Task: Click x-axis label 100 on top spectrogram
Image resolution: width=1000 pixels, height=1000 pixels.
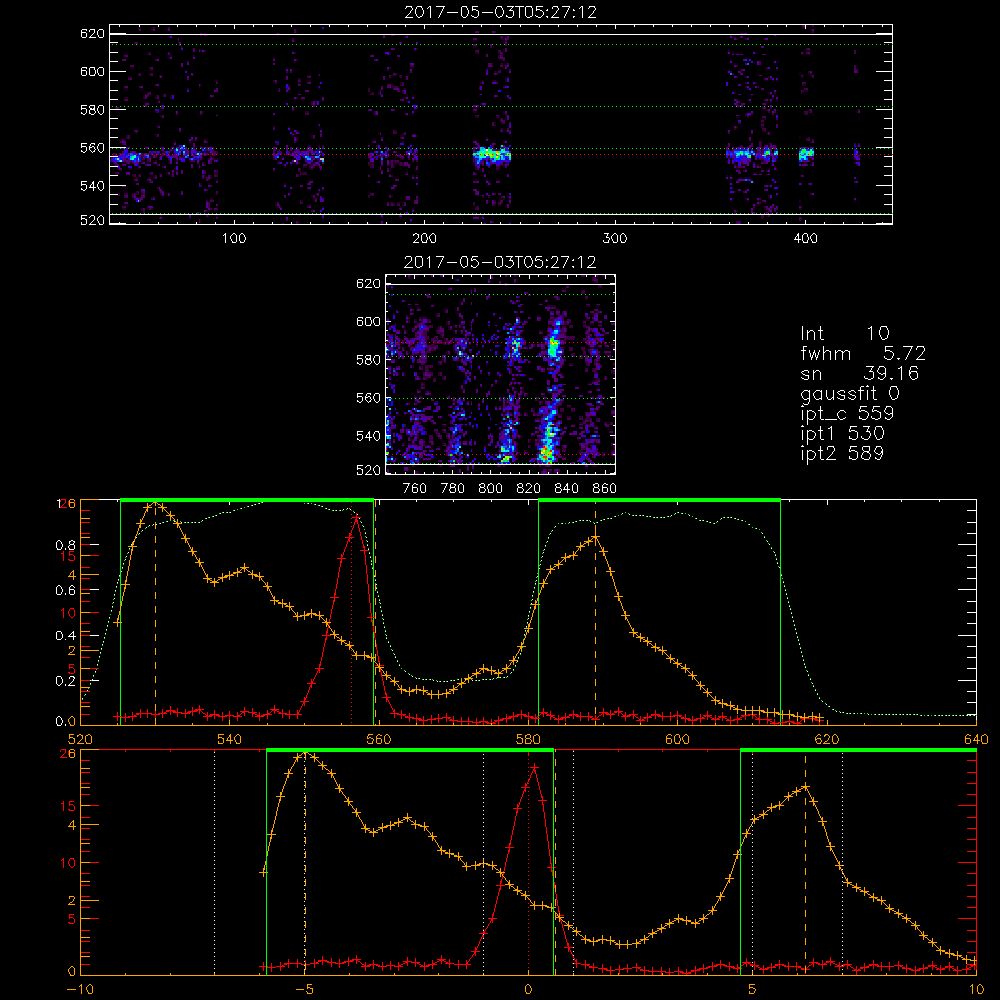Action: coord(233,239)
